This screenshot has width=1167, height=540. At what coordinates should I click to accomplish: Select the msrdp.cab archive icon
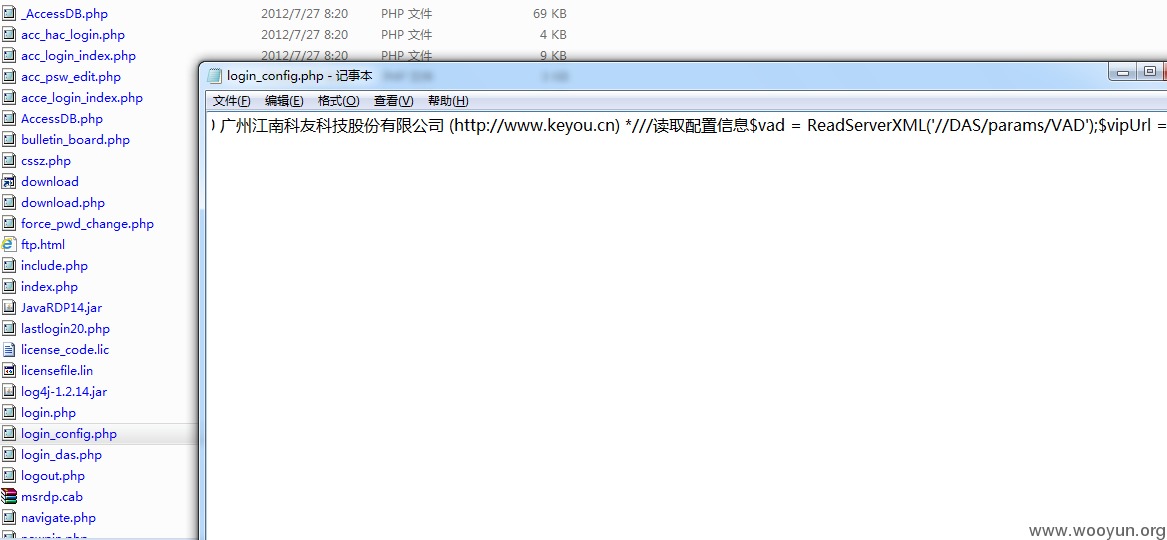coord(10,497)
